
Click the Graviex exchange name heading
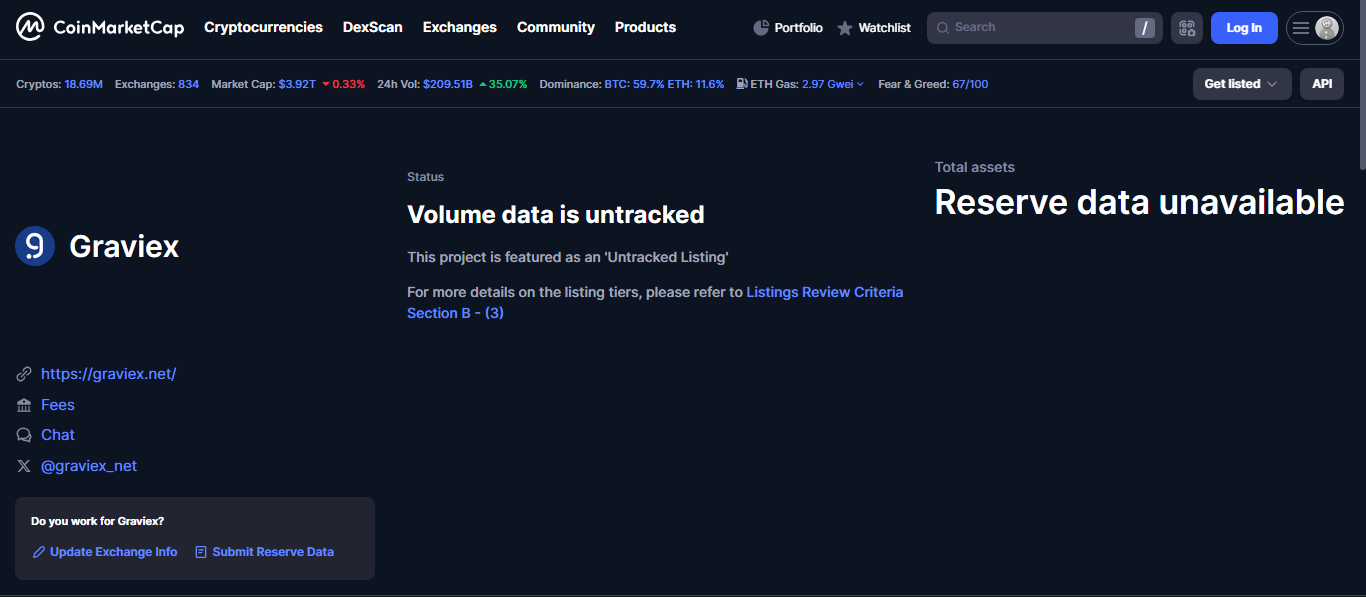124,247
